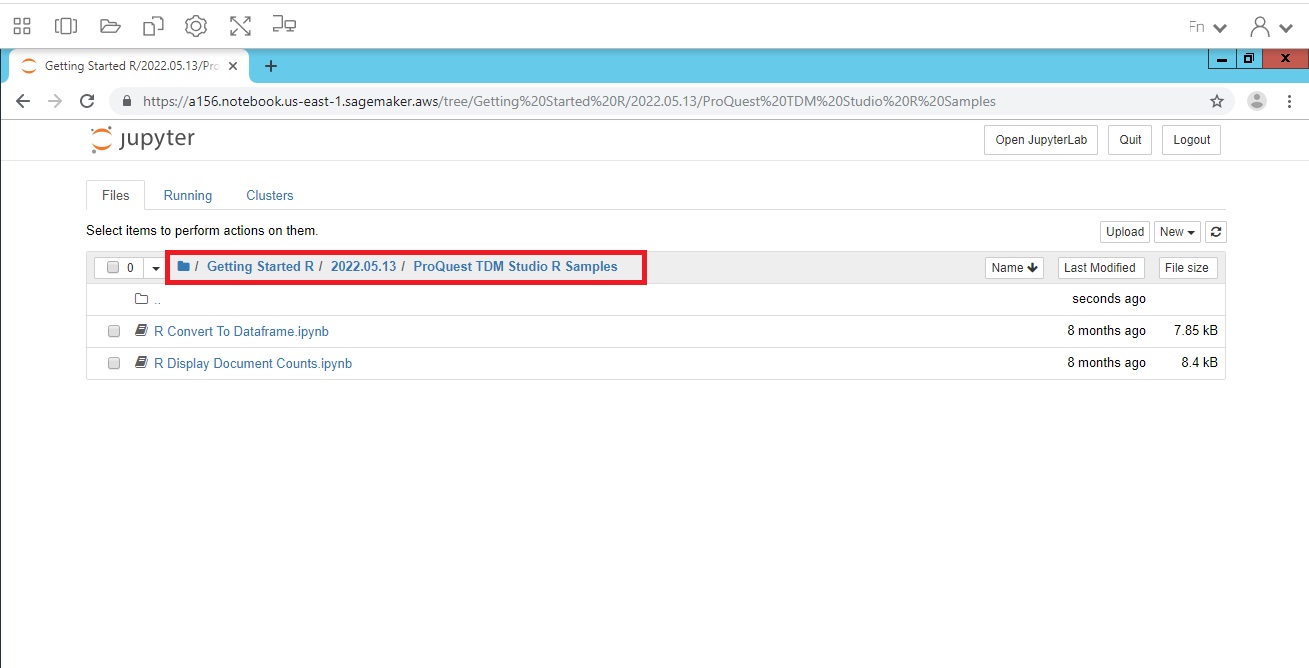Open the user account menu icon
Image resolution: width=1309 pixels, height=668 pixels.
pyautogui.click(x=1270, y=27)
